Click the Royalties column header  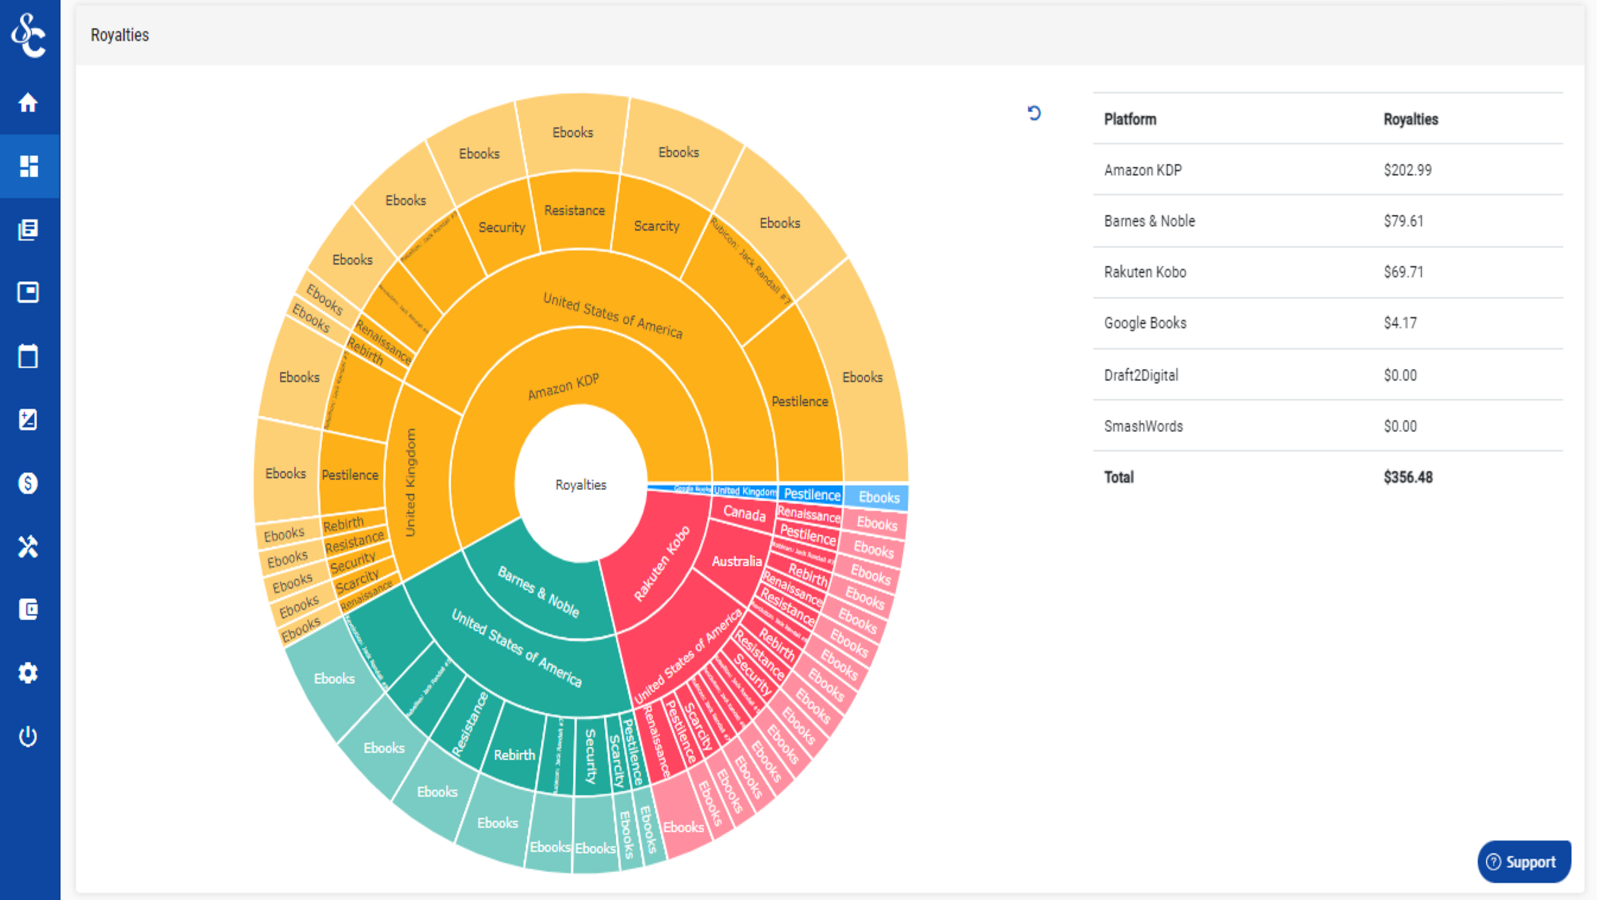tap(1411, 119)
